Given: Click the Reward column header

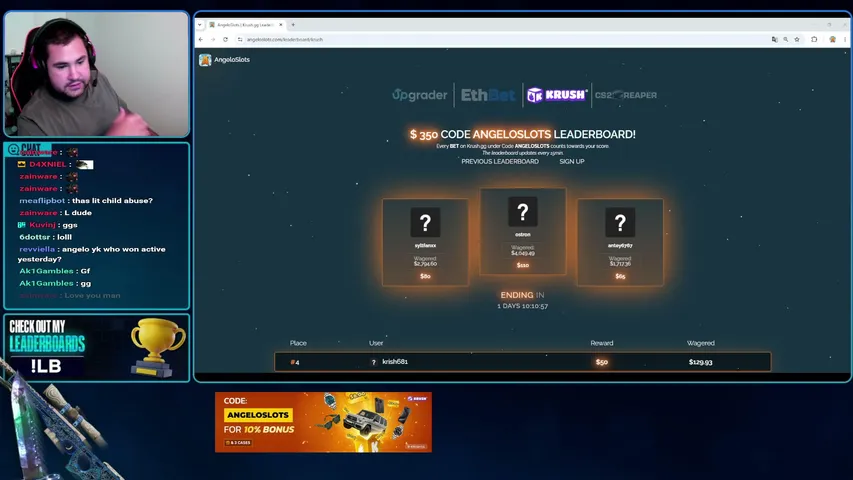Looking at the screenshot, I should pyautogui.click(x=602, y=343).
